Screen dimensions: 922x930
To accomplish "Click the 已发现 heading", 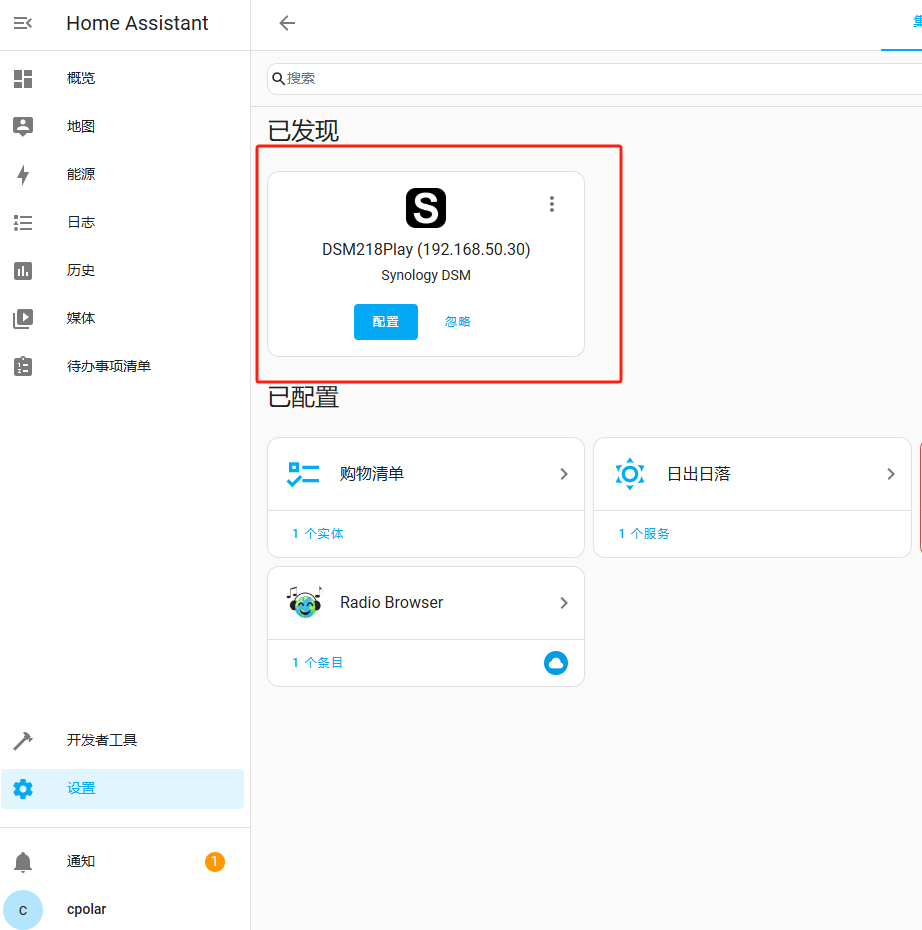I will click(x=303, y=131).
